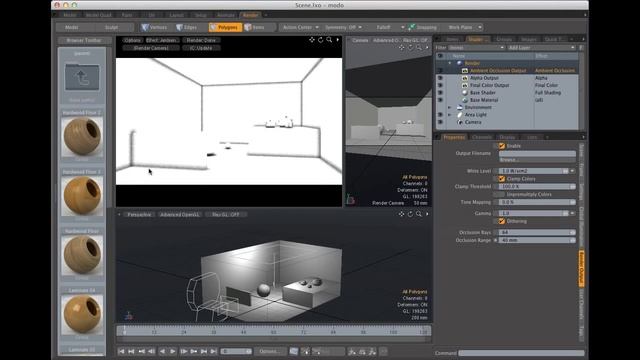
Task: Click the Final Color Output layer icon
Action: [x=464, y=85]
